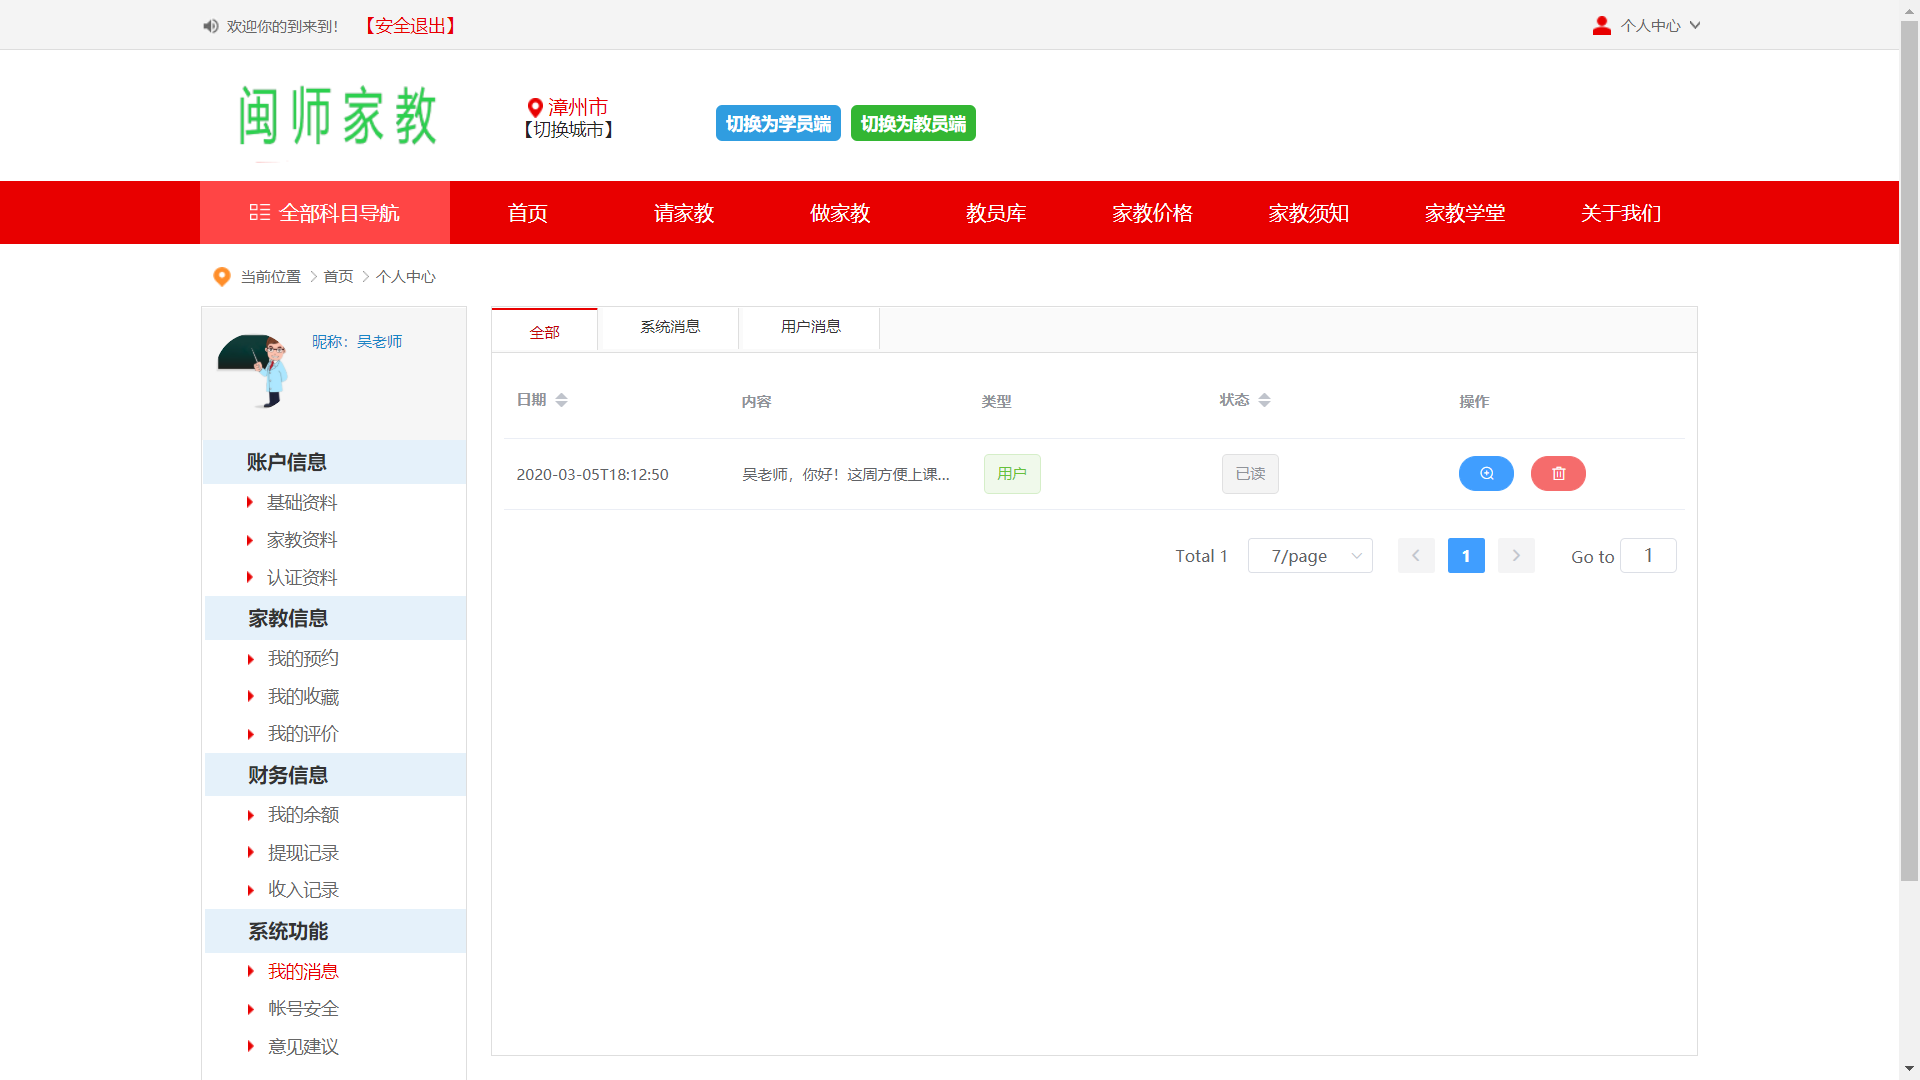This screenshot has width=1920, height=1080.
Task: Open 家教价格 in the navigation bar
Action: [1152, 213]
